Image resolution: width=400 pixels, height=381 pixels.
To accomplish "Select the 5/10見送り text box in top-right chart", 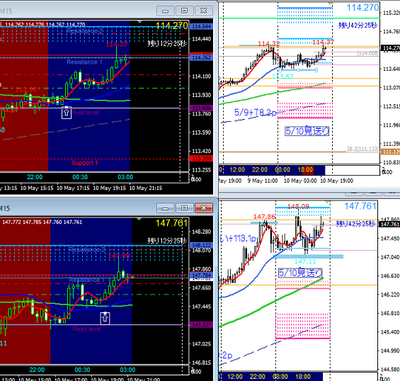I will pos(307,131).
